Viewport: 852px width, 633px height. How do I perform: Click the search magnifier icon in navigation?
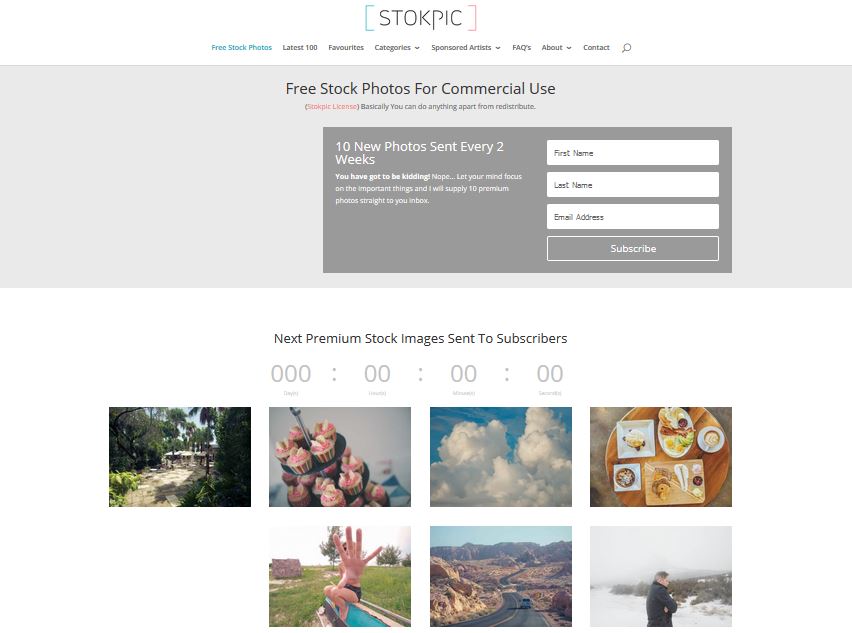(x=626, y=48)
